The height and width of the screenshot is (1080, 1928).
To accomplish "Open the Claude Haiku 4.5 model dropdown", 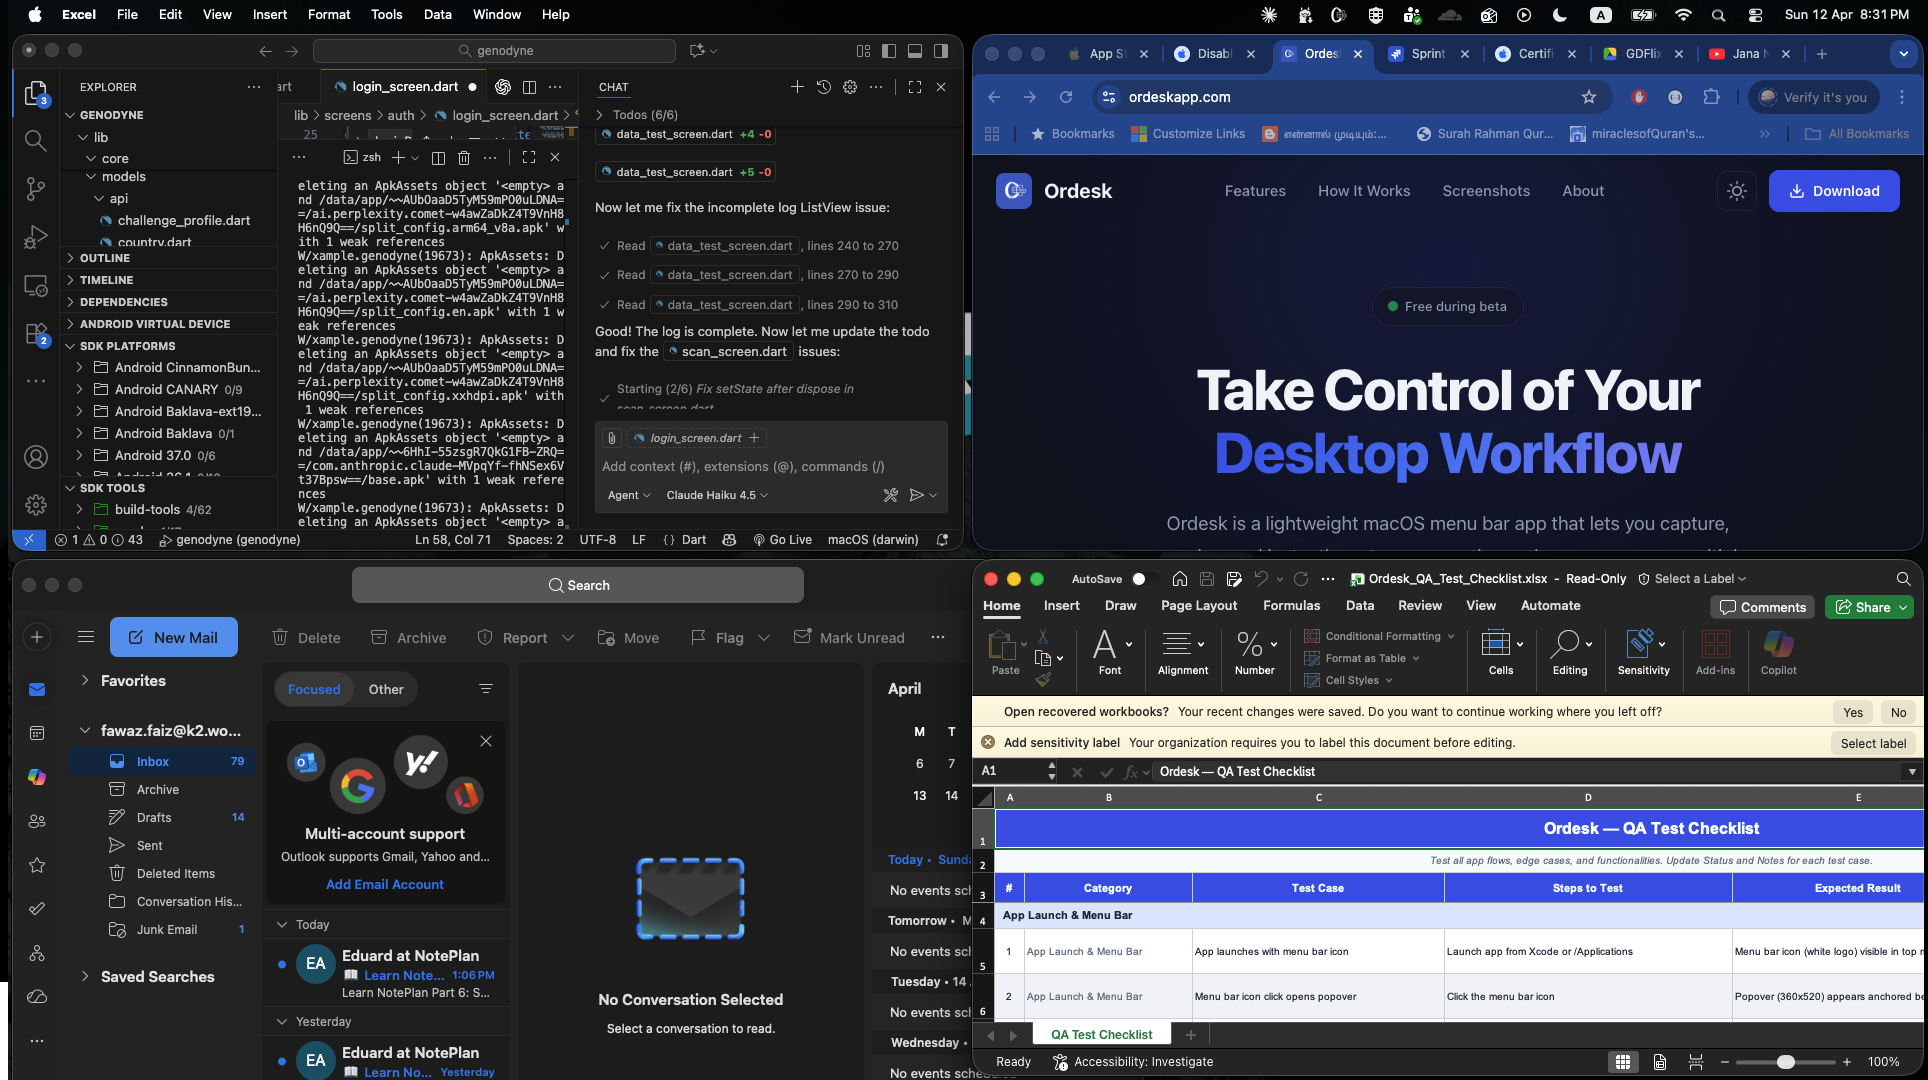I will (x=716, y=495).
